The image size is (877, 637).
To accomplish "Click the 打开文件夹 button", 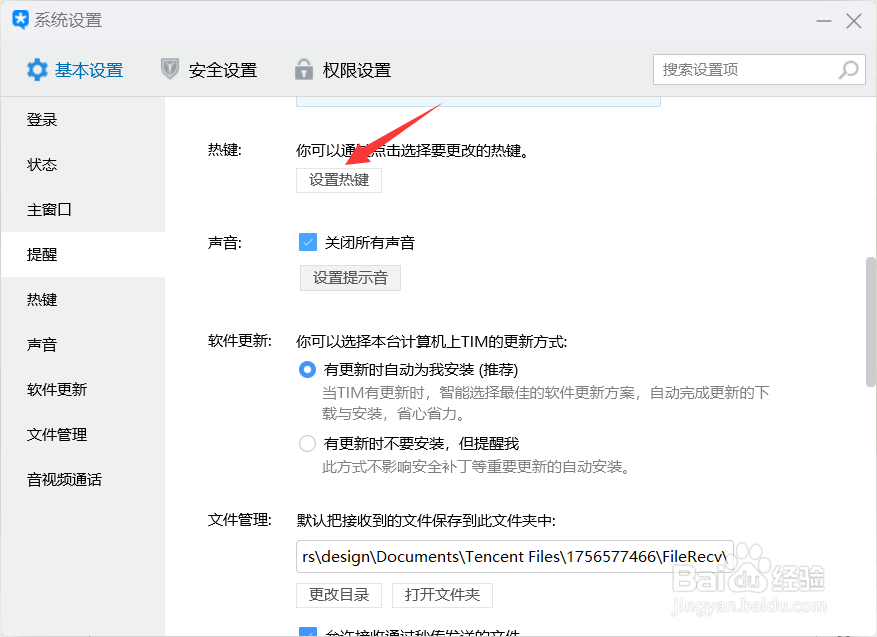I will [x=442, y=594].
